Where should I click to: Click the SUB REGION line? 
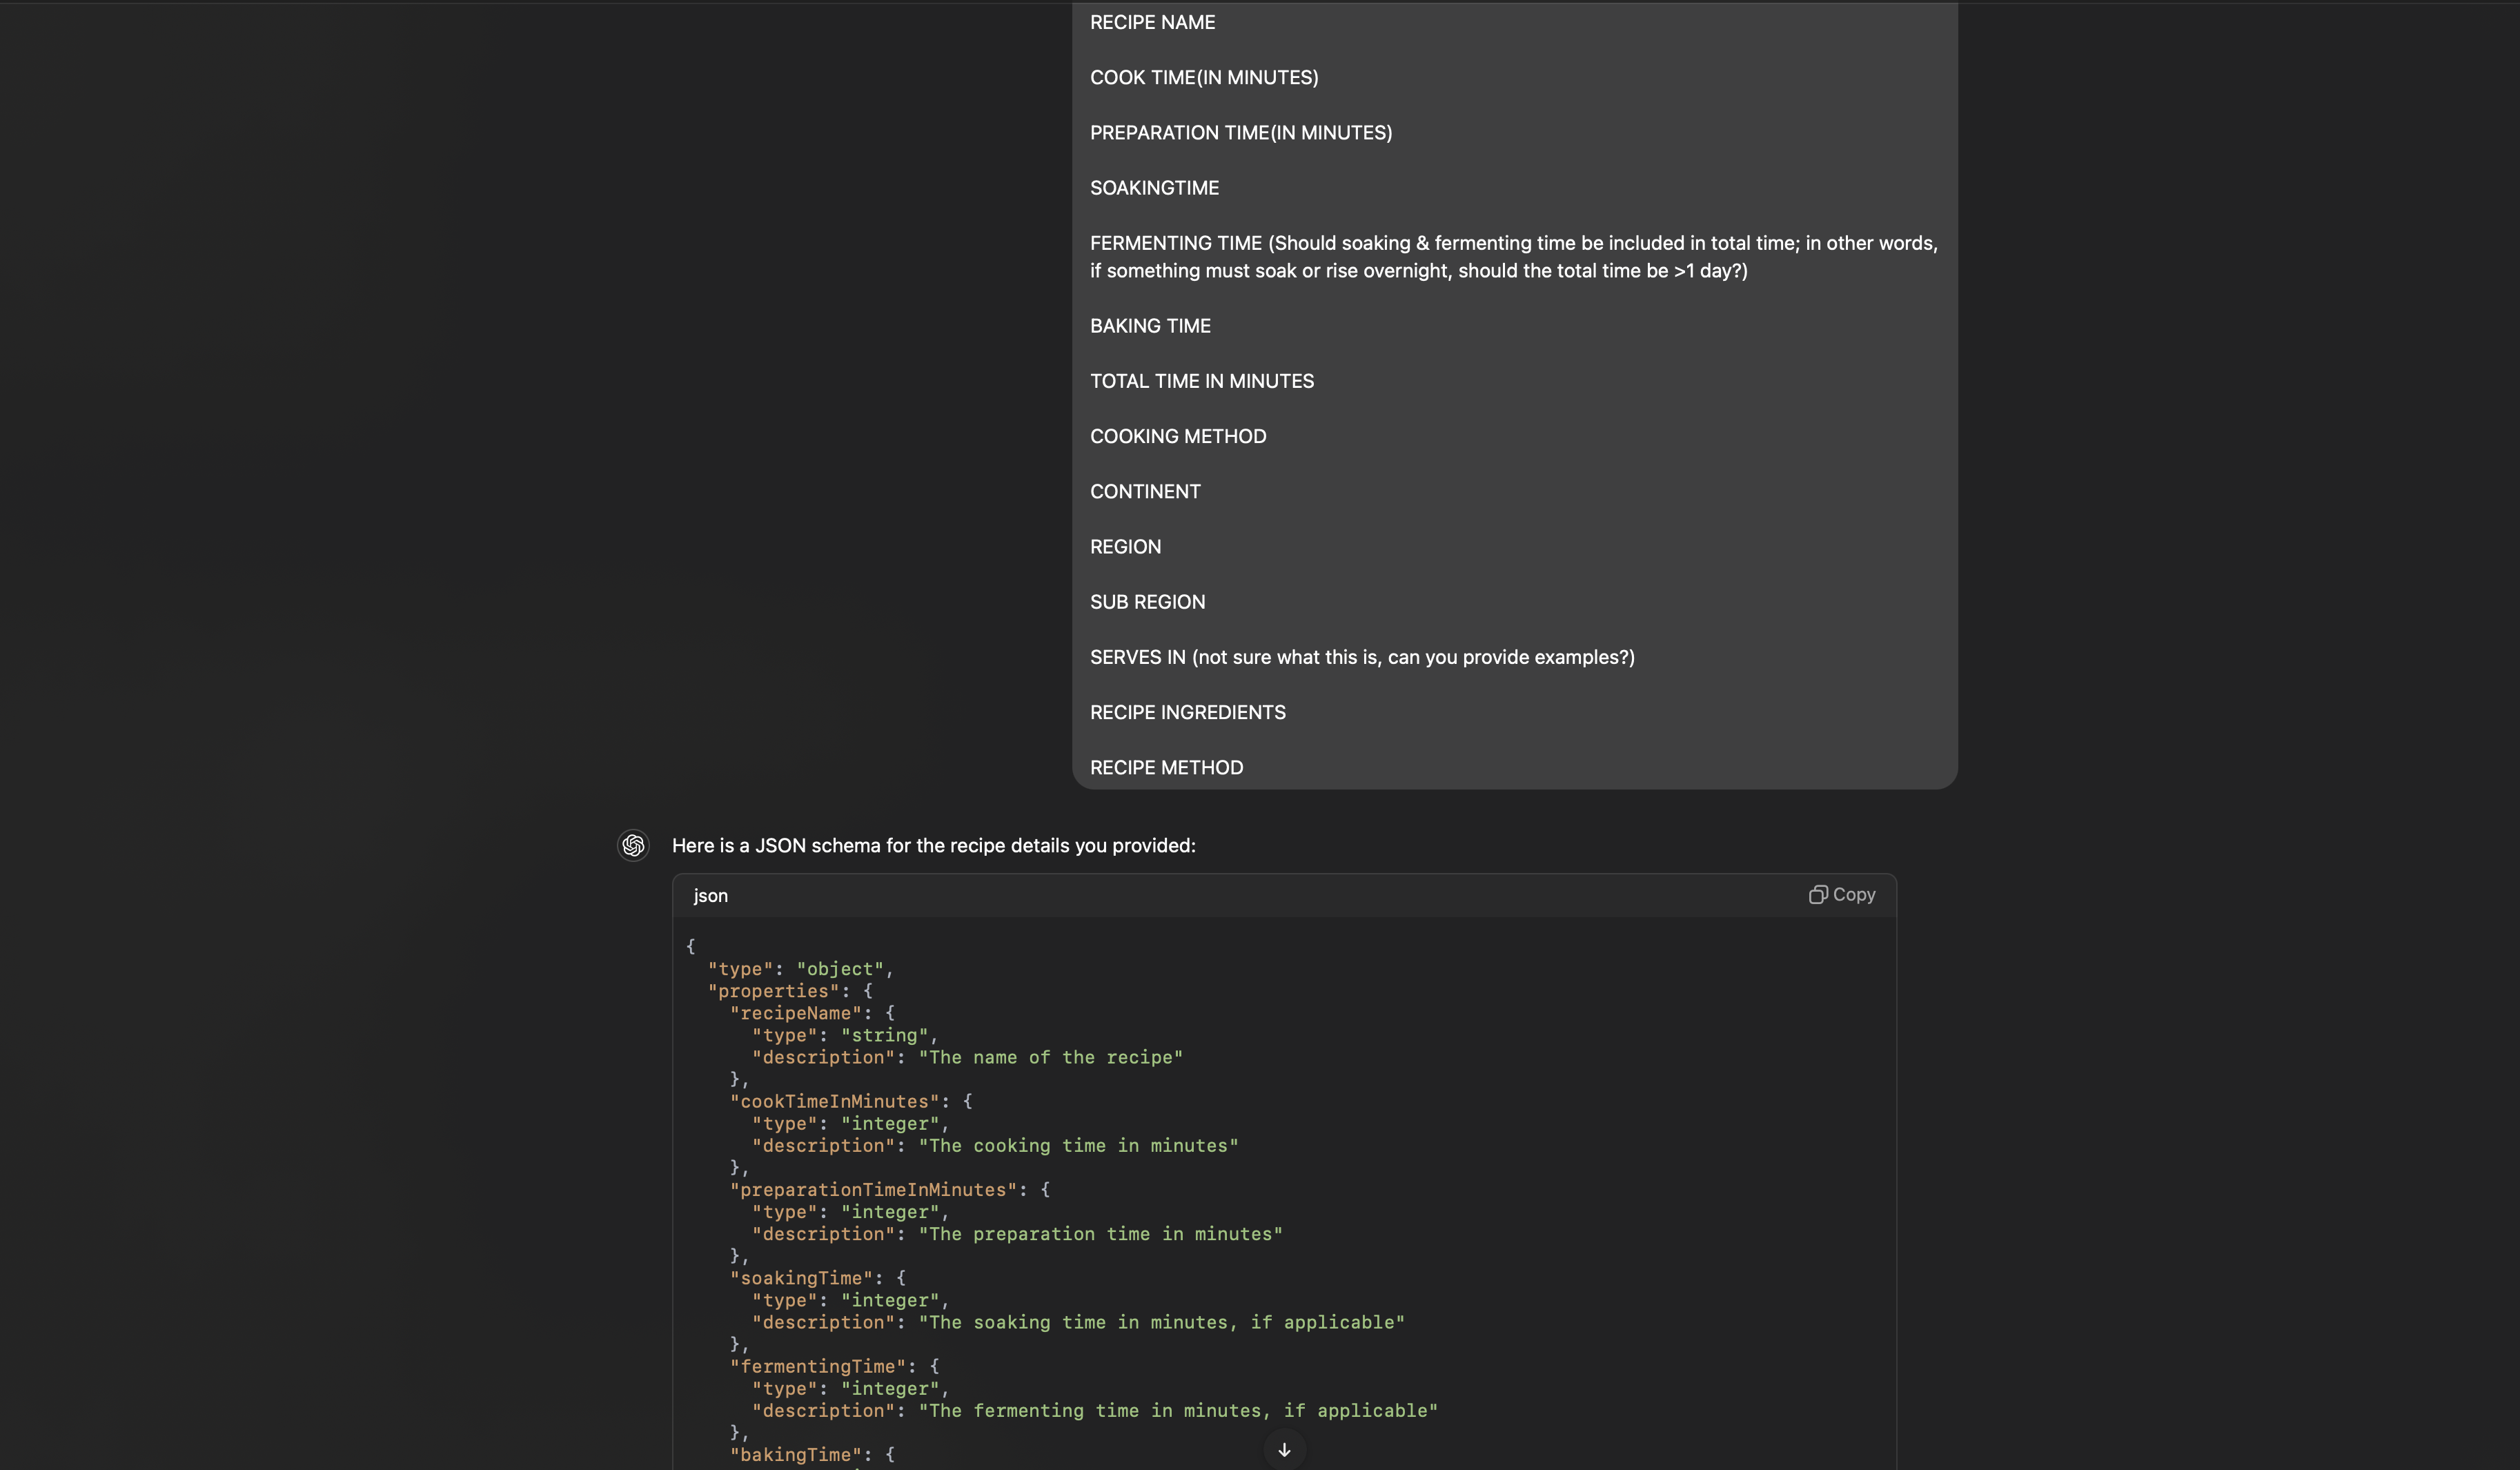coord(1147,602)
